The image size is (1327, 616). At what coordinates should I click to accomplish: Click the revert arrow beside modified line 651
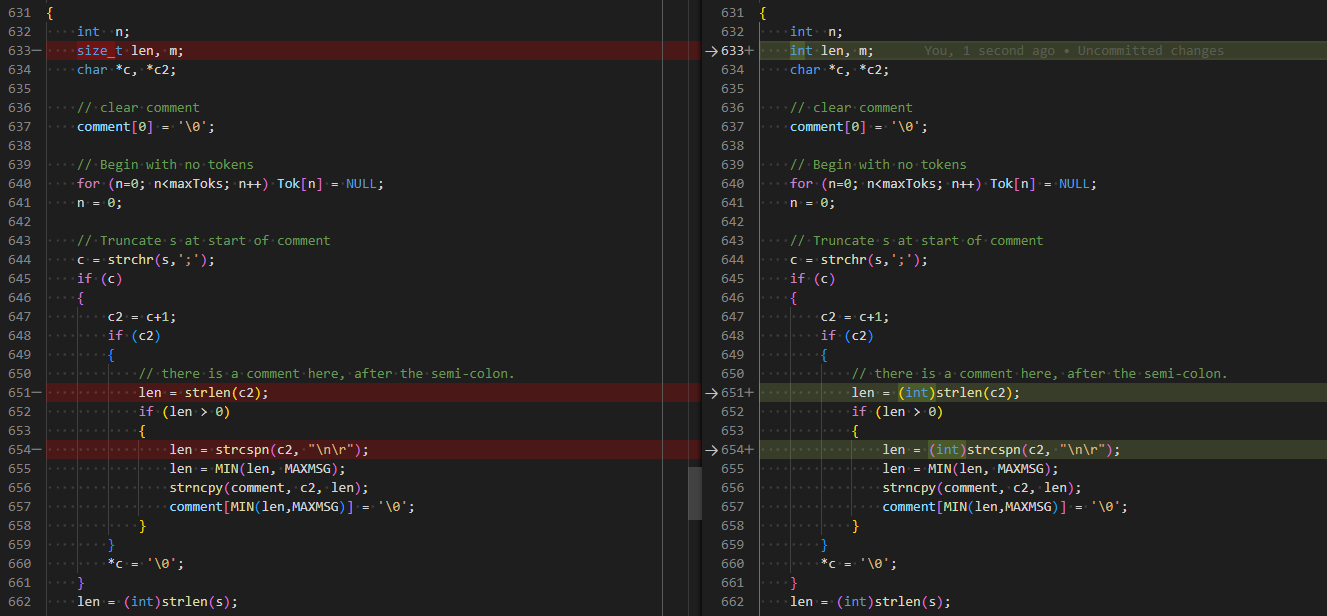coord(711,393)
